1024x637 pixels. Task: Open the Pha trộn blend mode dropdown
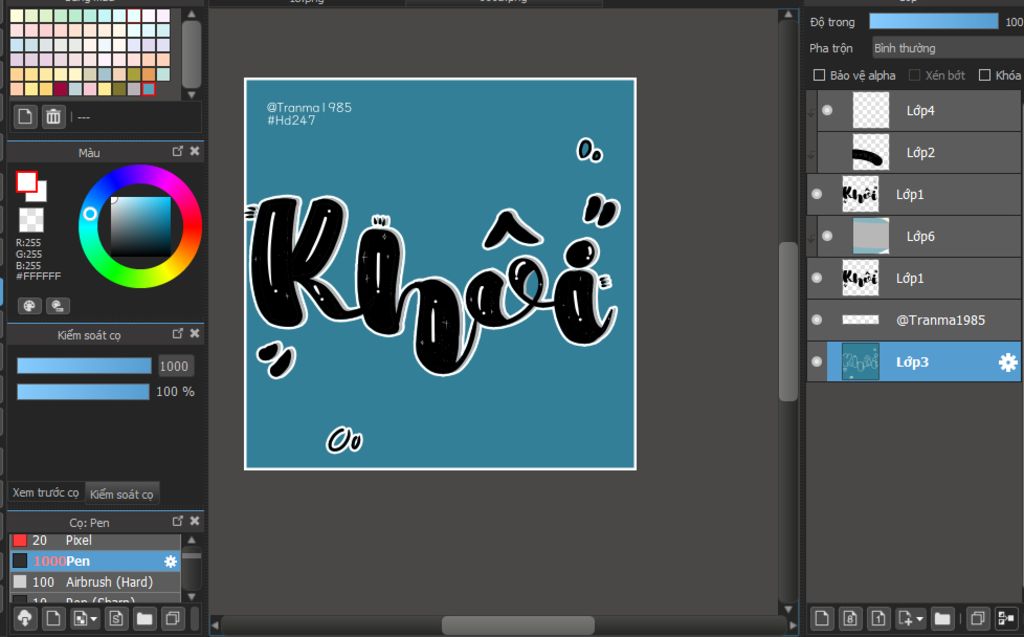[x=948, y=48]
